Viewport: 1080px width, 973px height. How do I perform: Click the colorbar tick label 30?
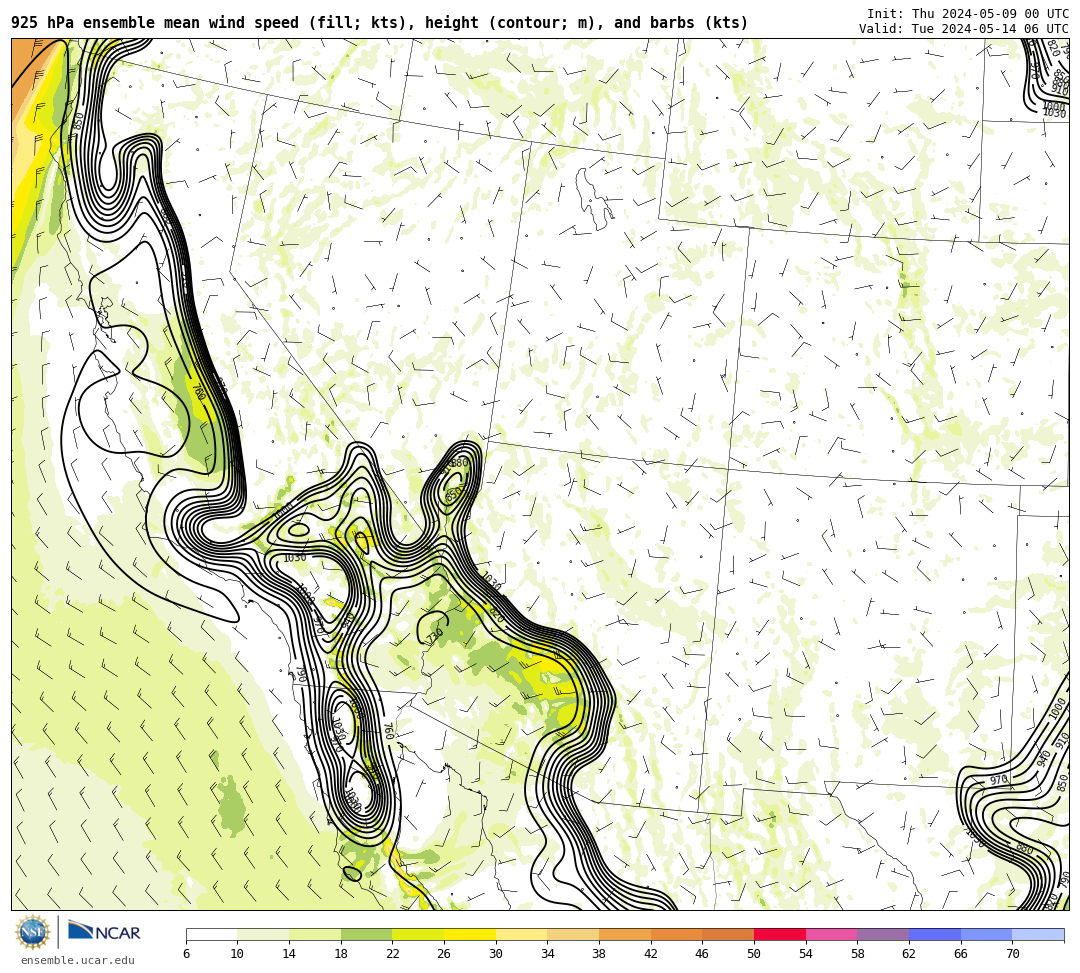[x=496, y=954]
